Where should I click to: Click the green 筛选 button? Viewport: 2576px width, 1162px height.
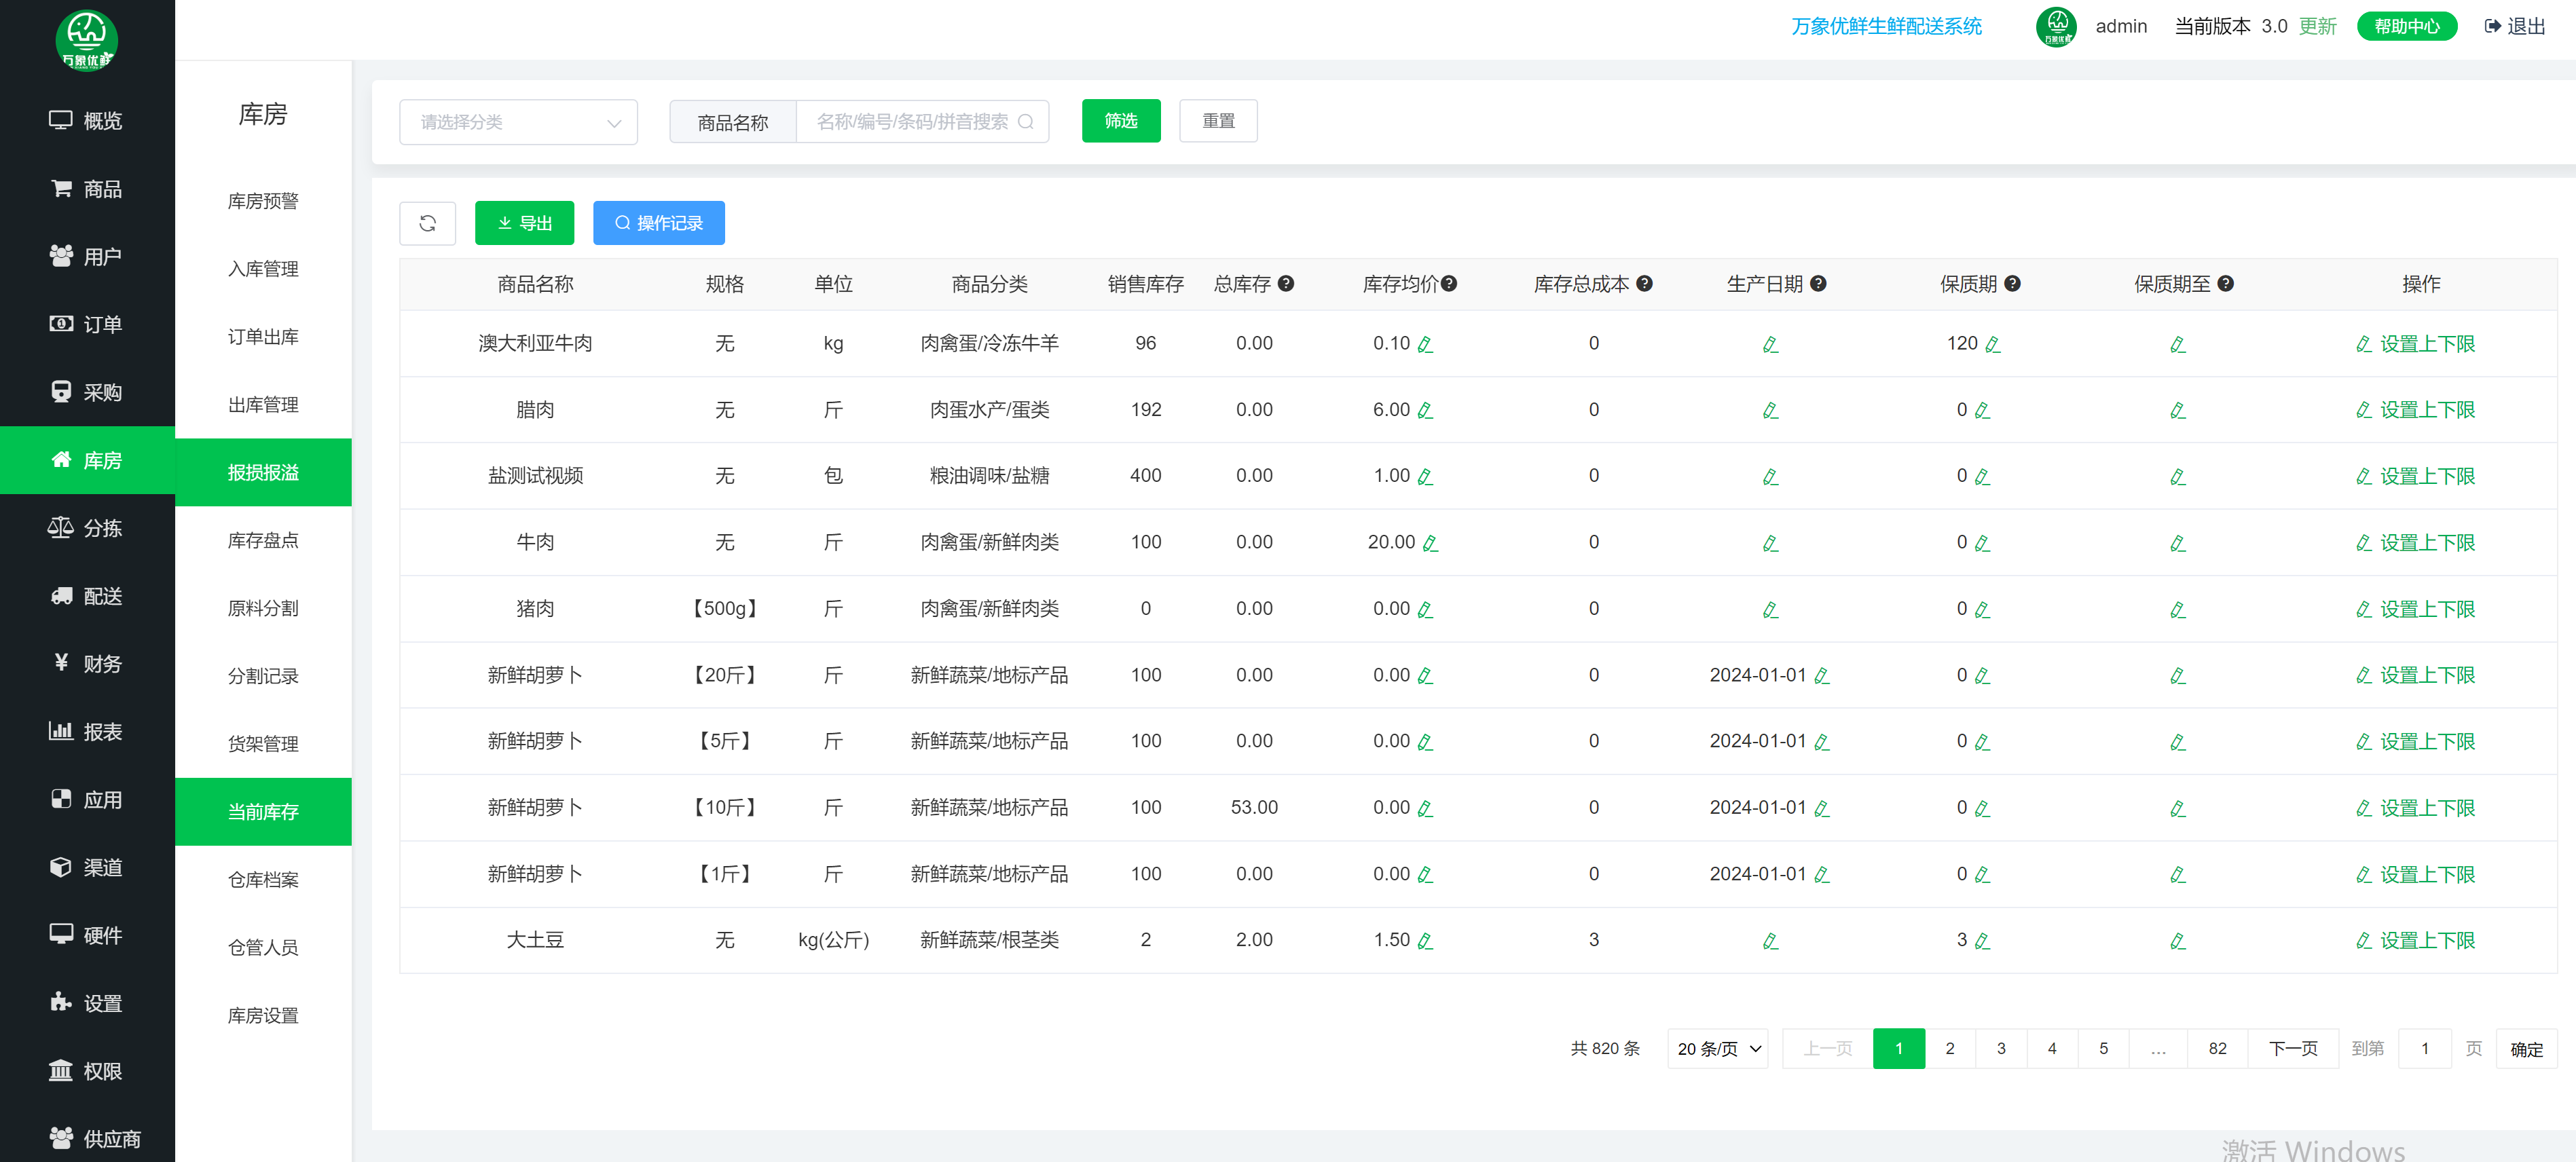1120,121
